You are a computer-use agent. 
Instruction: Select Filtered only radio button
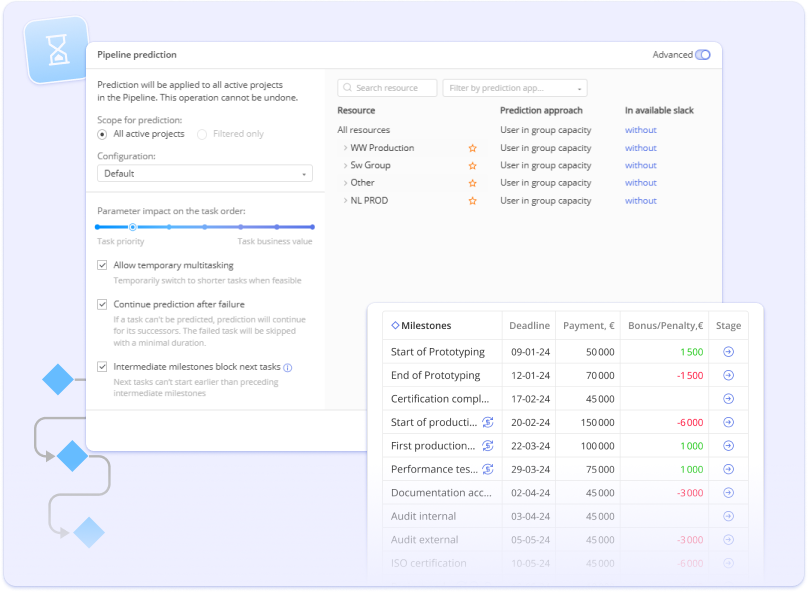[x=202, y=134]
